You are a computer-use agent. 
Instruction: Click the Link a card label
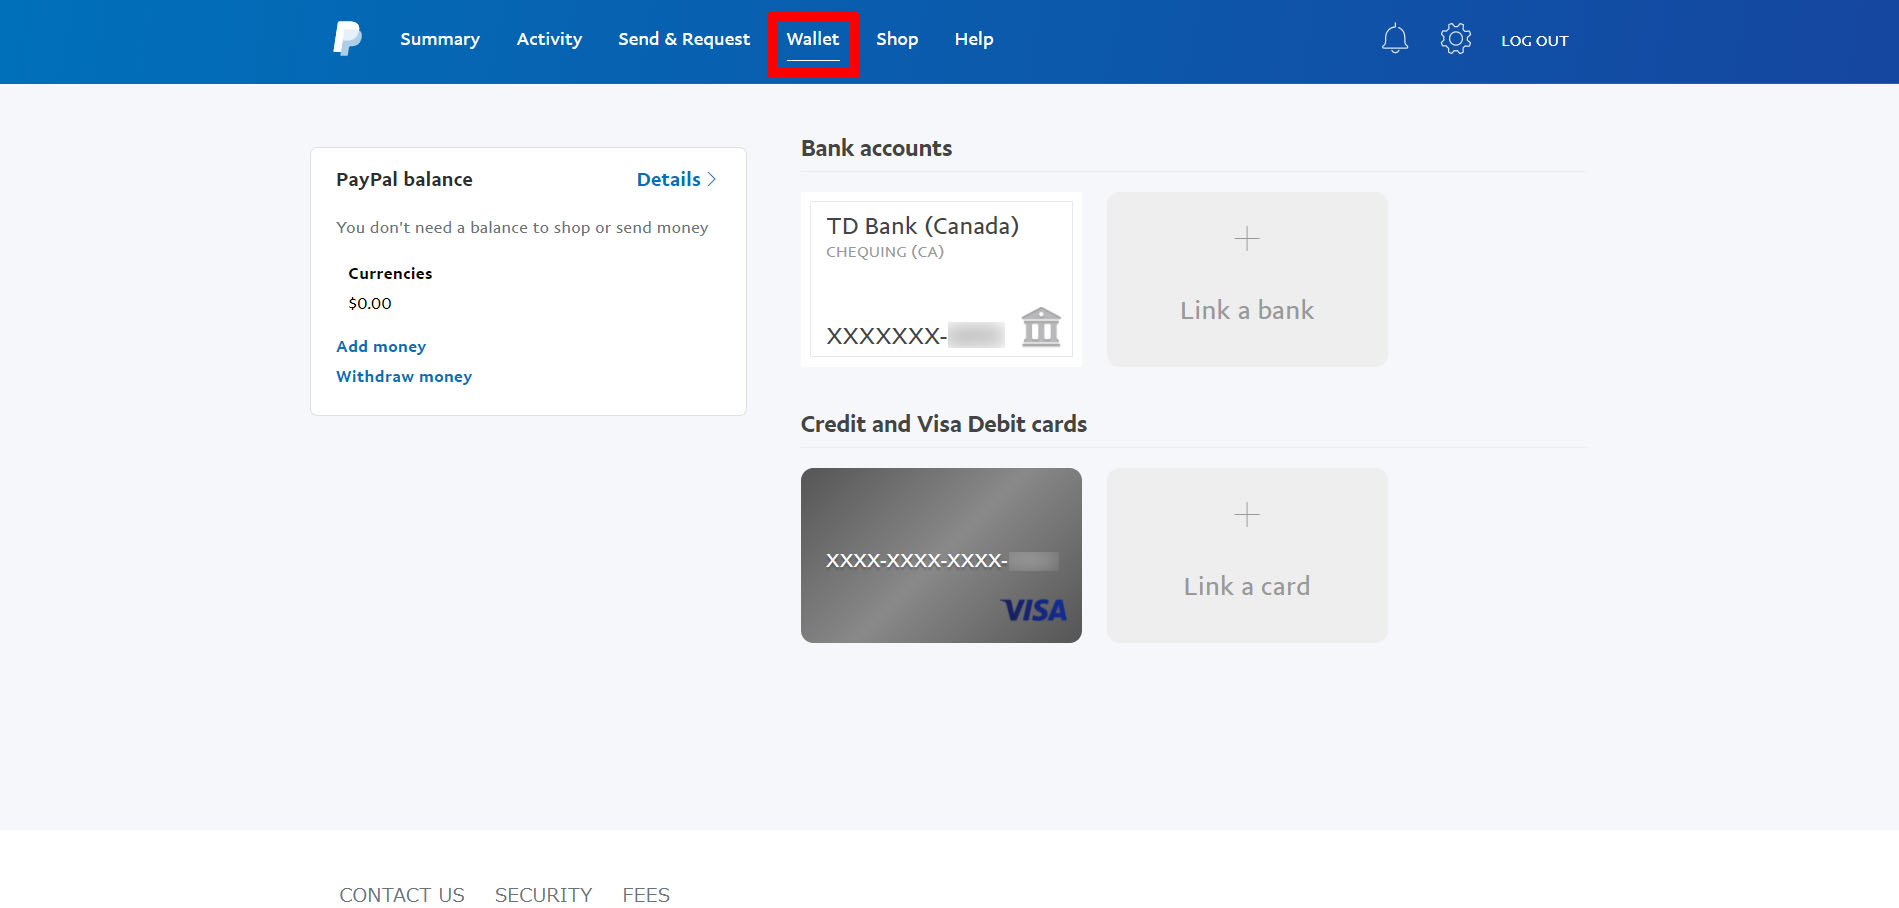[1247, 586]
